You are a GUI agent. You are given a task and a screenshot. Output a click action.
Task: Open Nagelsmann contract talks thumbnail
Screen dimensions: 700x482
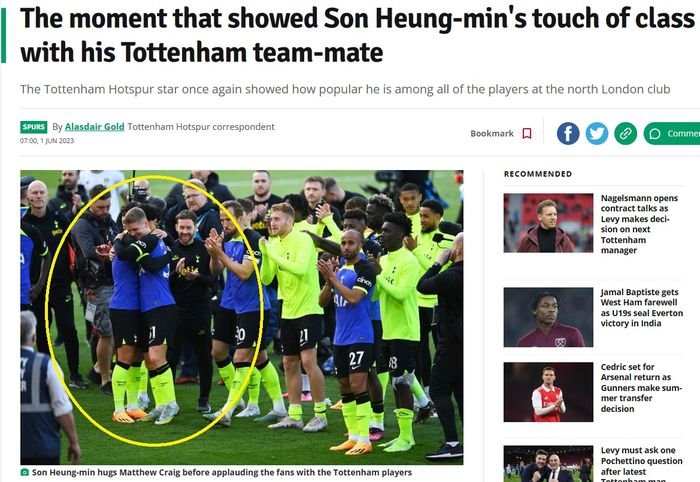(548, 223)
